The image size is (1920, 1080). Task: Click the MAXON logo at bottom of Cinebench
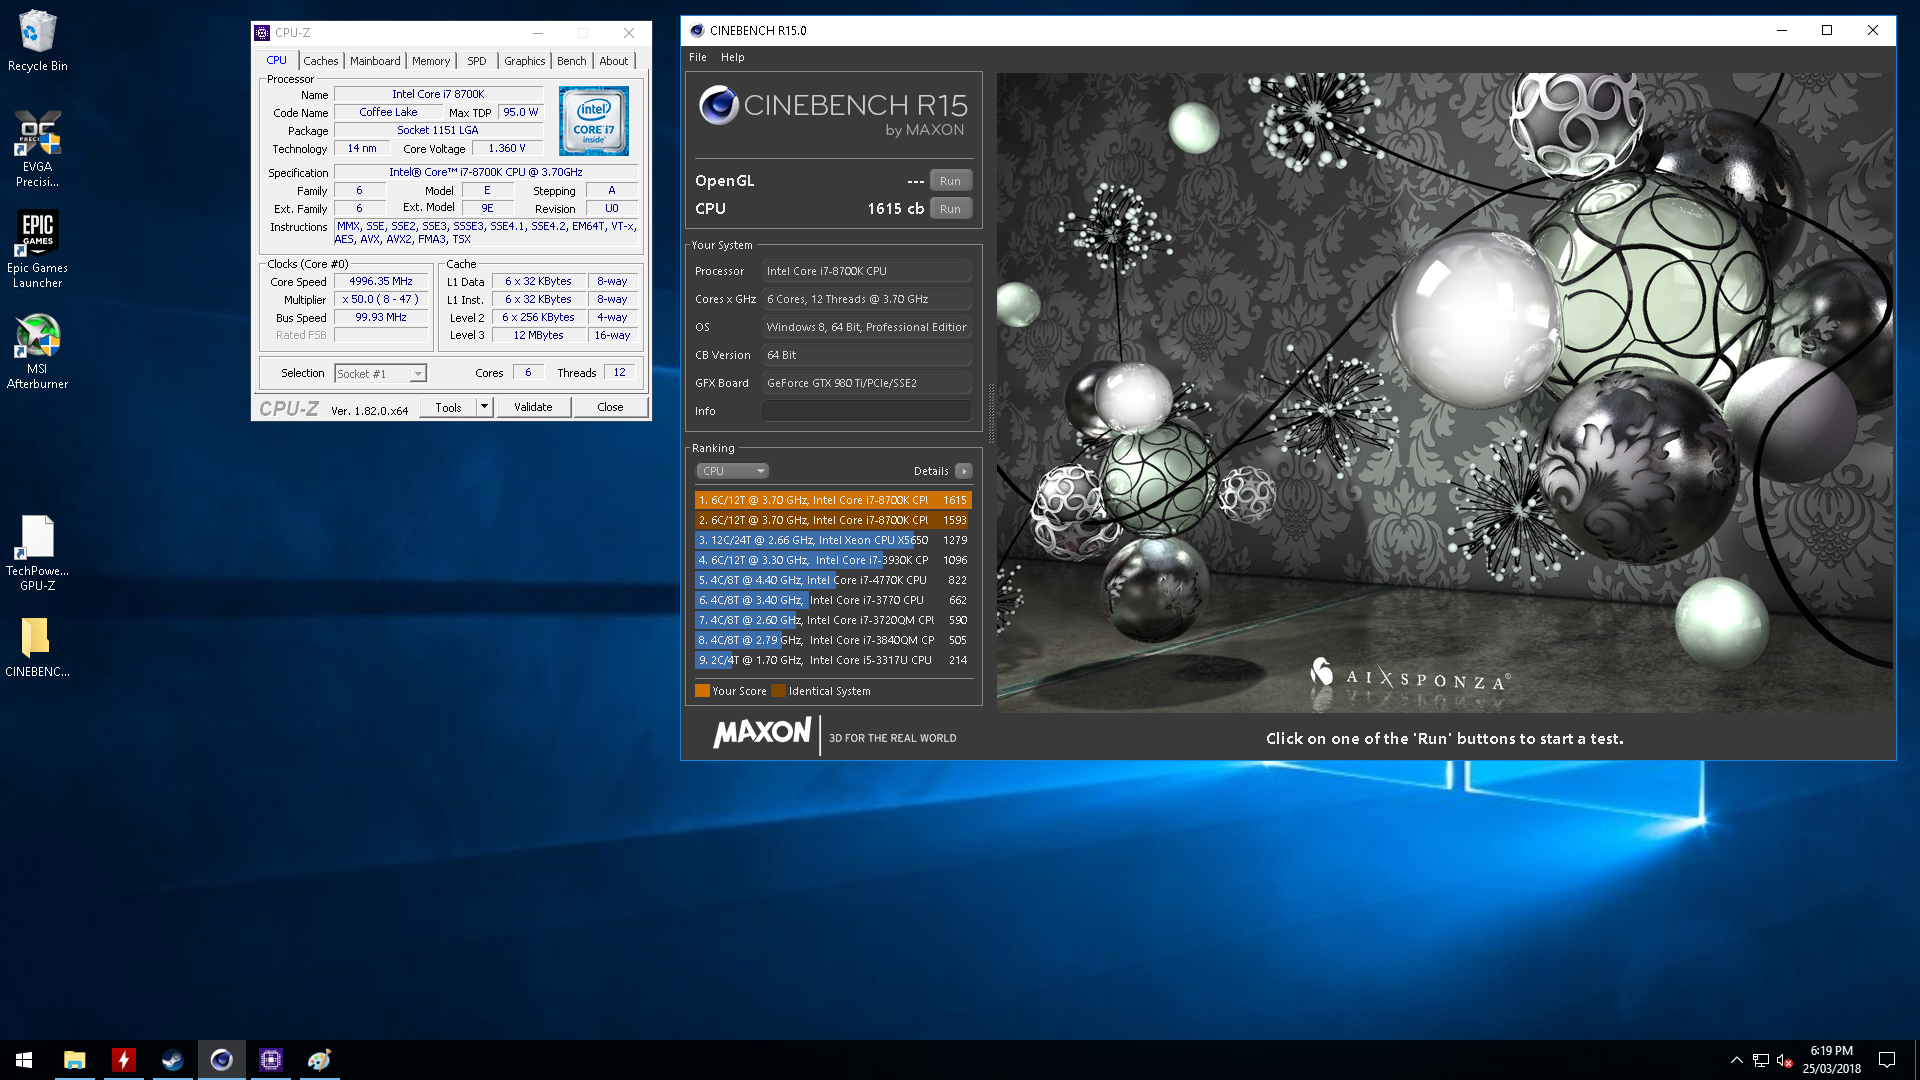(762, 734)
